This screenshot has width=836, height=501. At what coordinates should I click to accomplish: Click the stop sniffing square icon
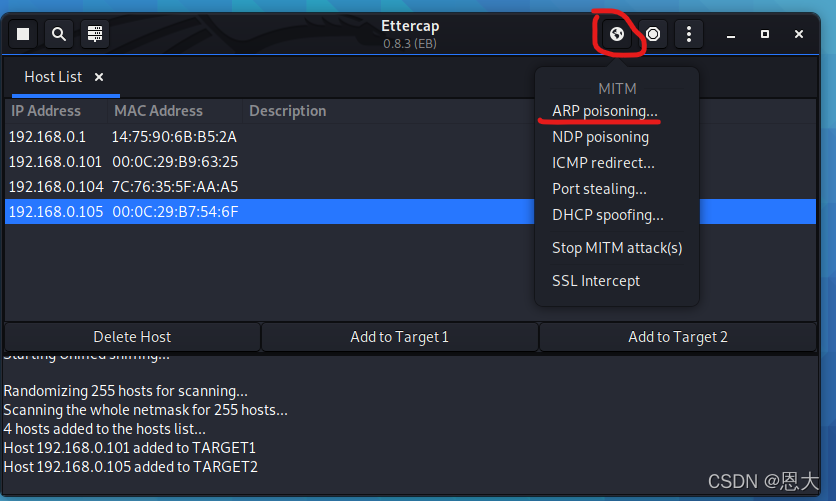coord(23,34)
